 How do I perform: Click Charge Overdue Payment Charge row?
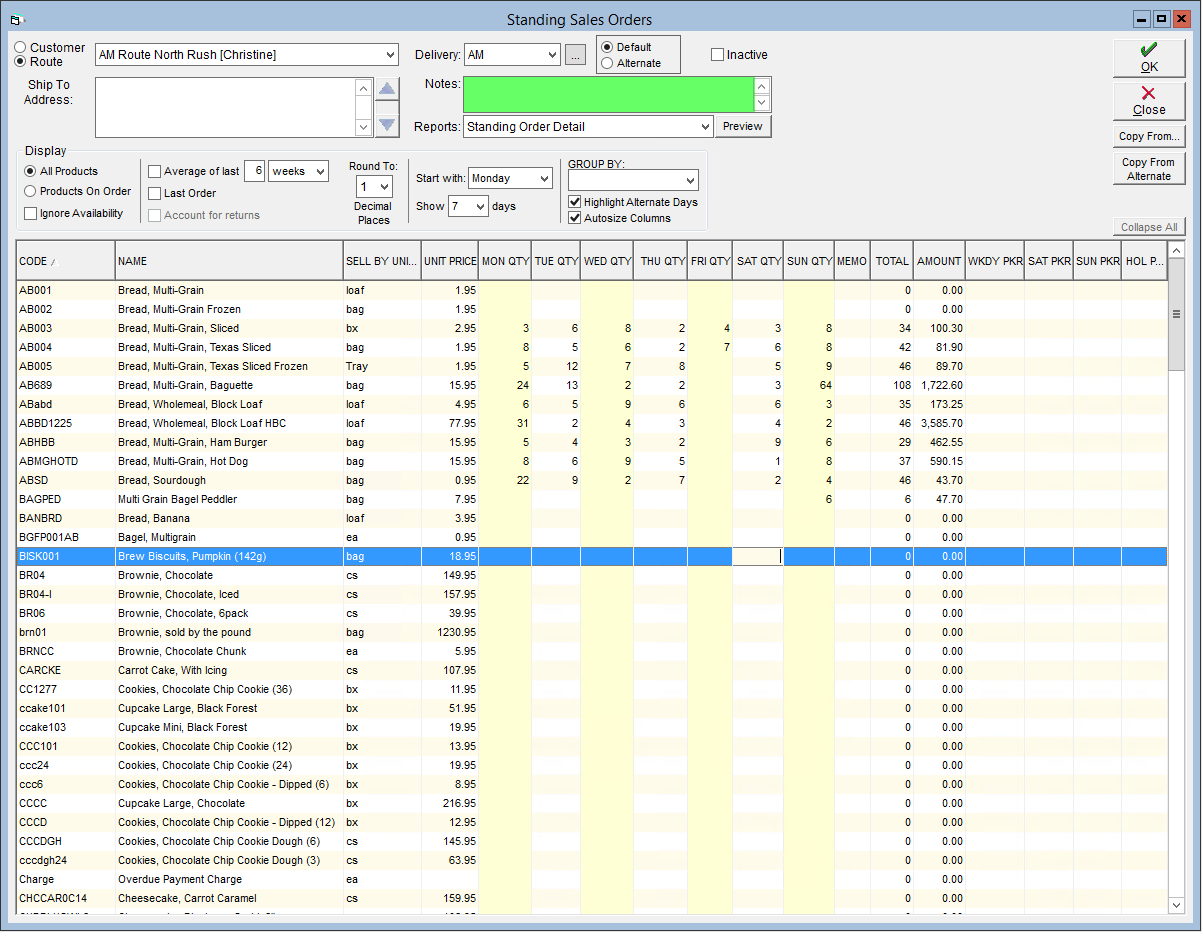(591, 879)
